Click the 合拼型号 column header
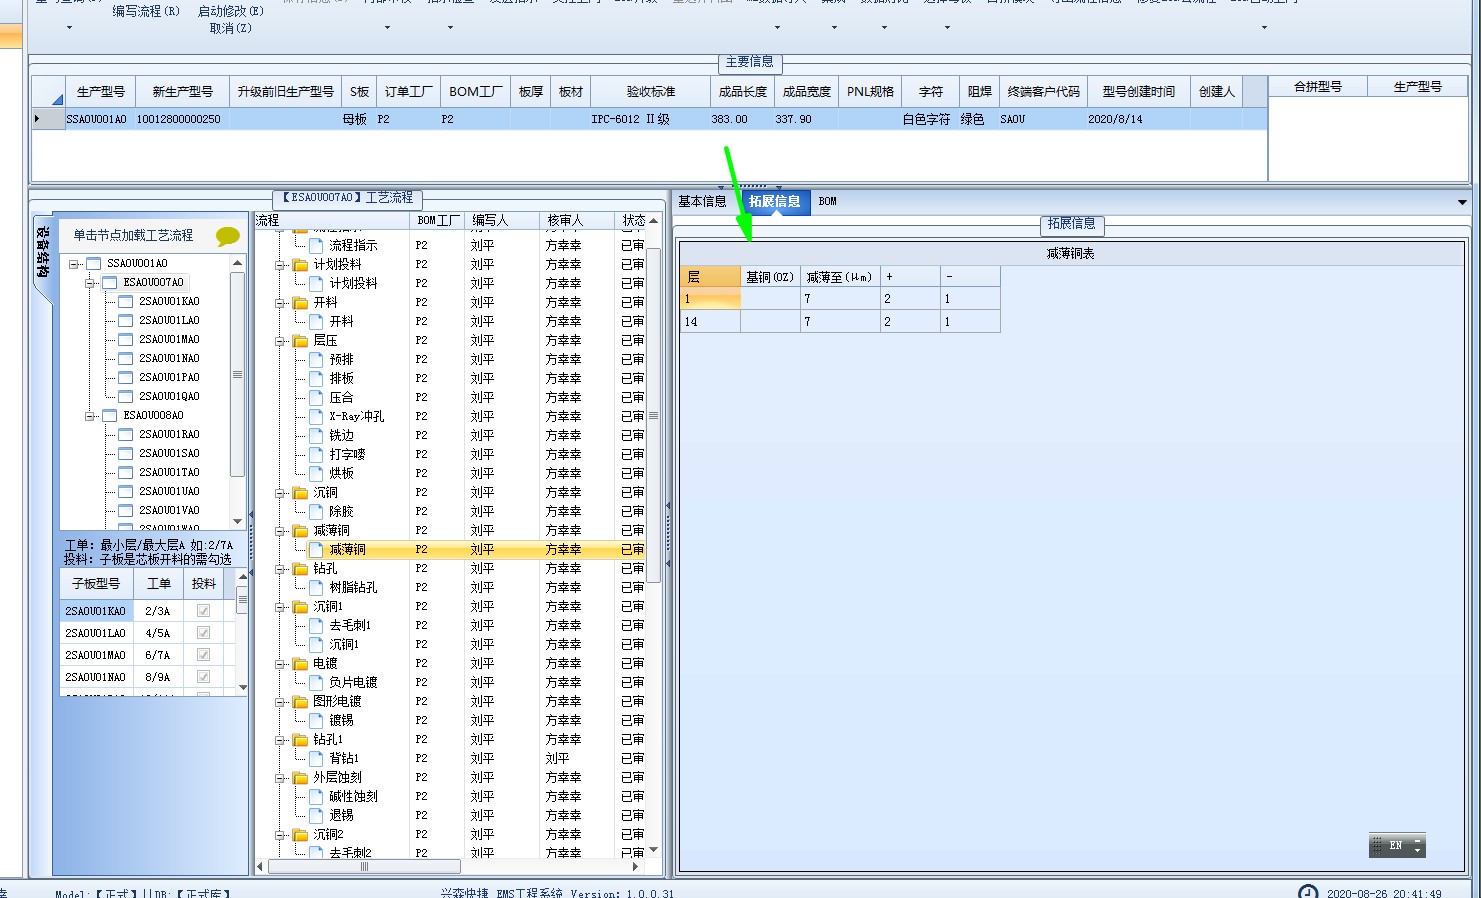 [1318, 87]
